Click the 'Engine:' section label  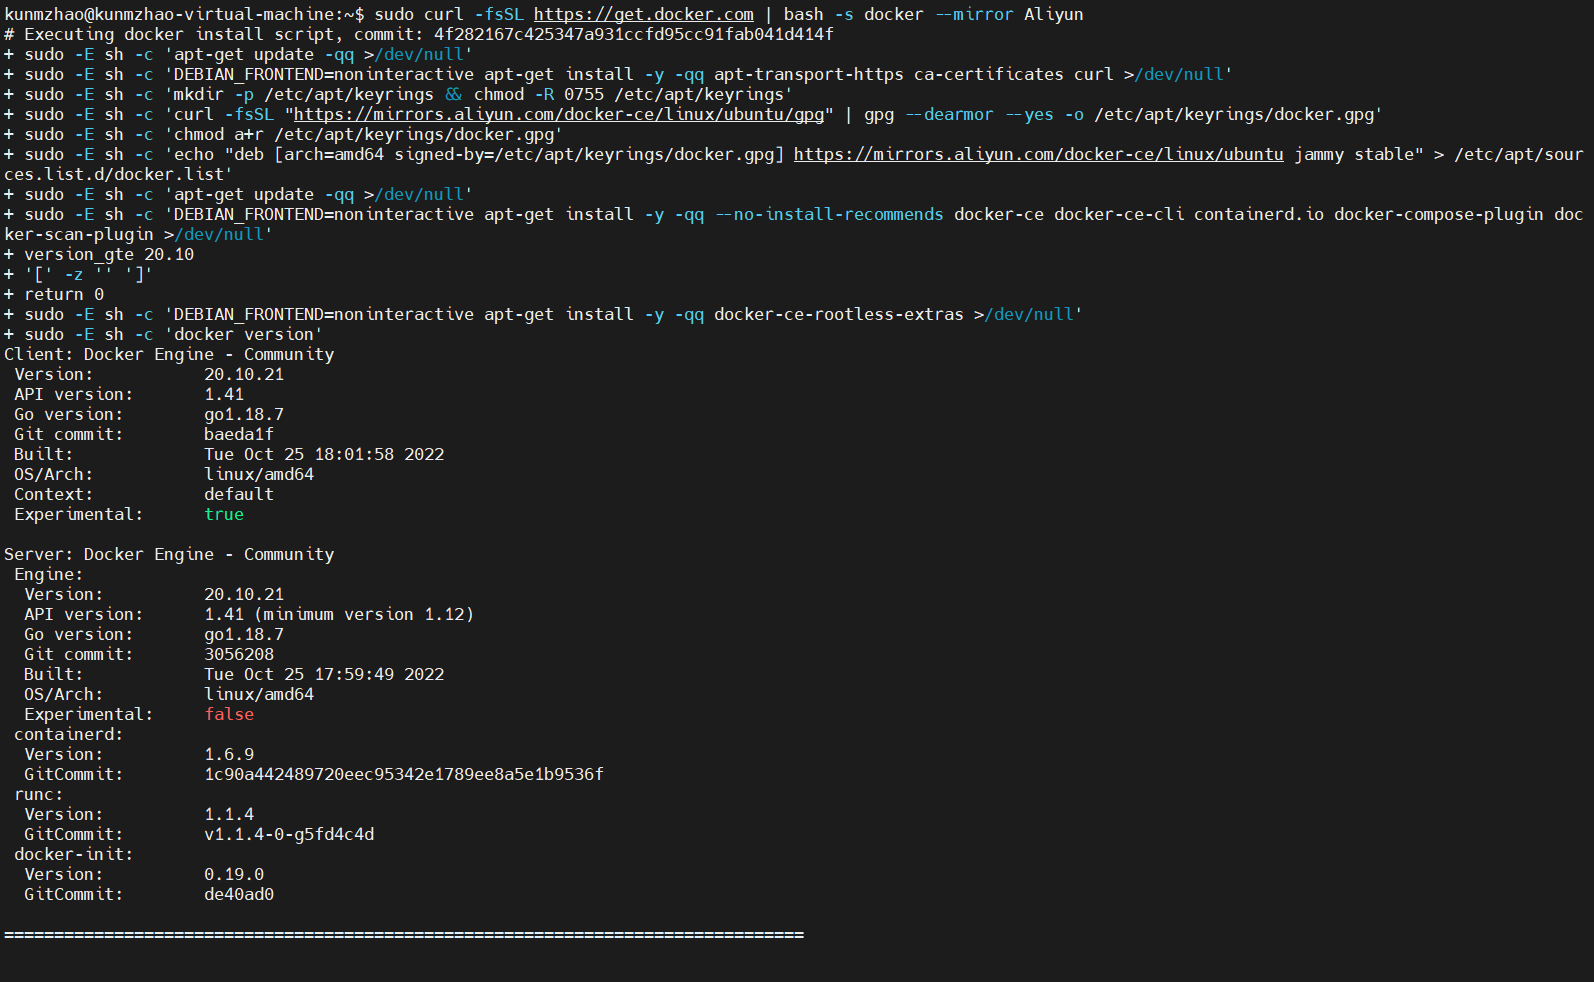click(x=49, y=574)
